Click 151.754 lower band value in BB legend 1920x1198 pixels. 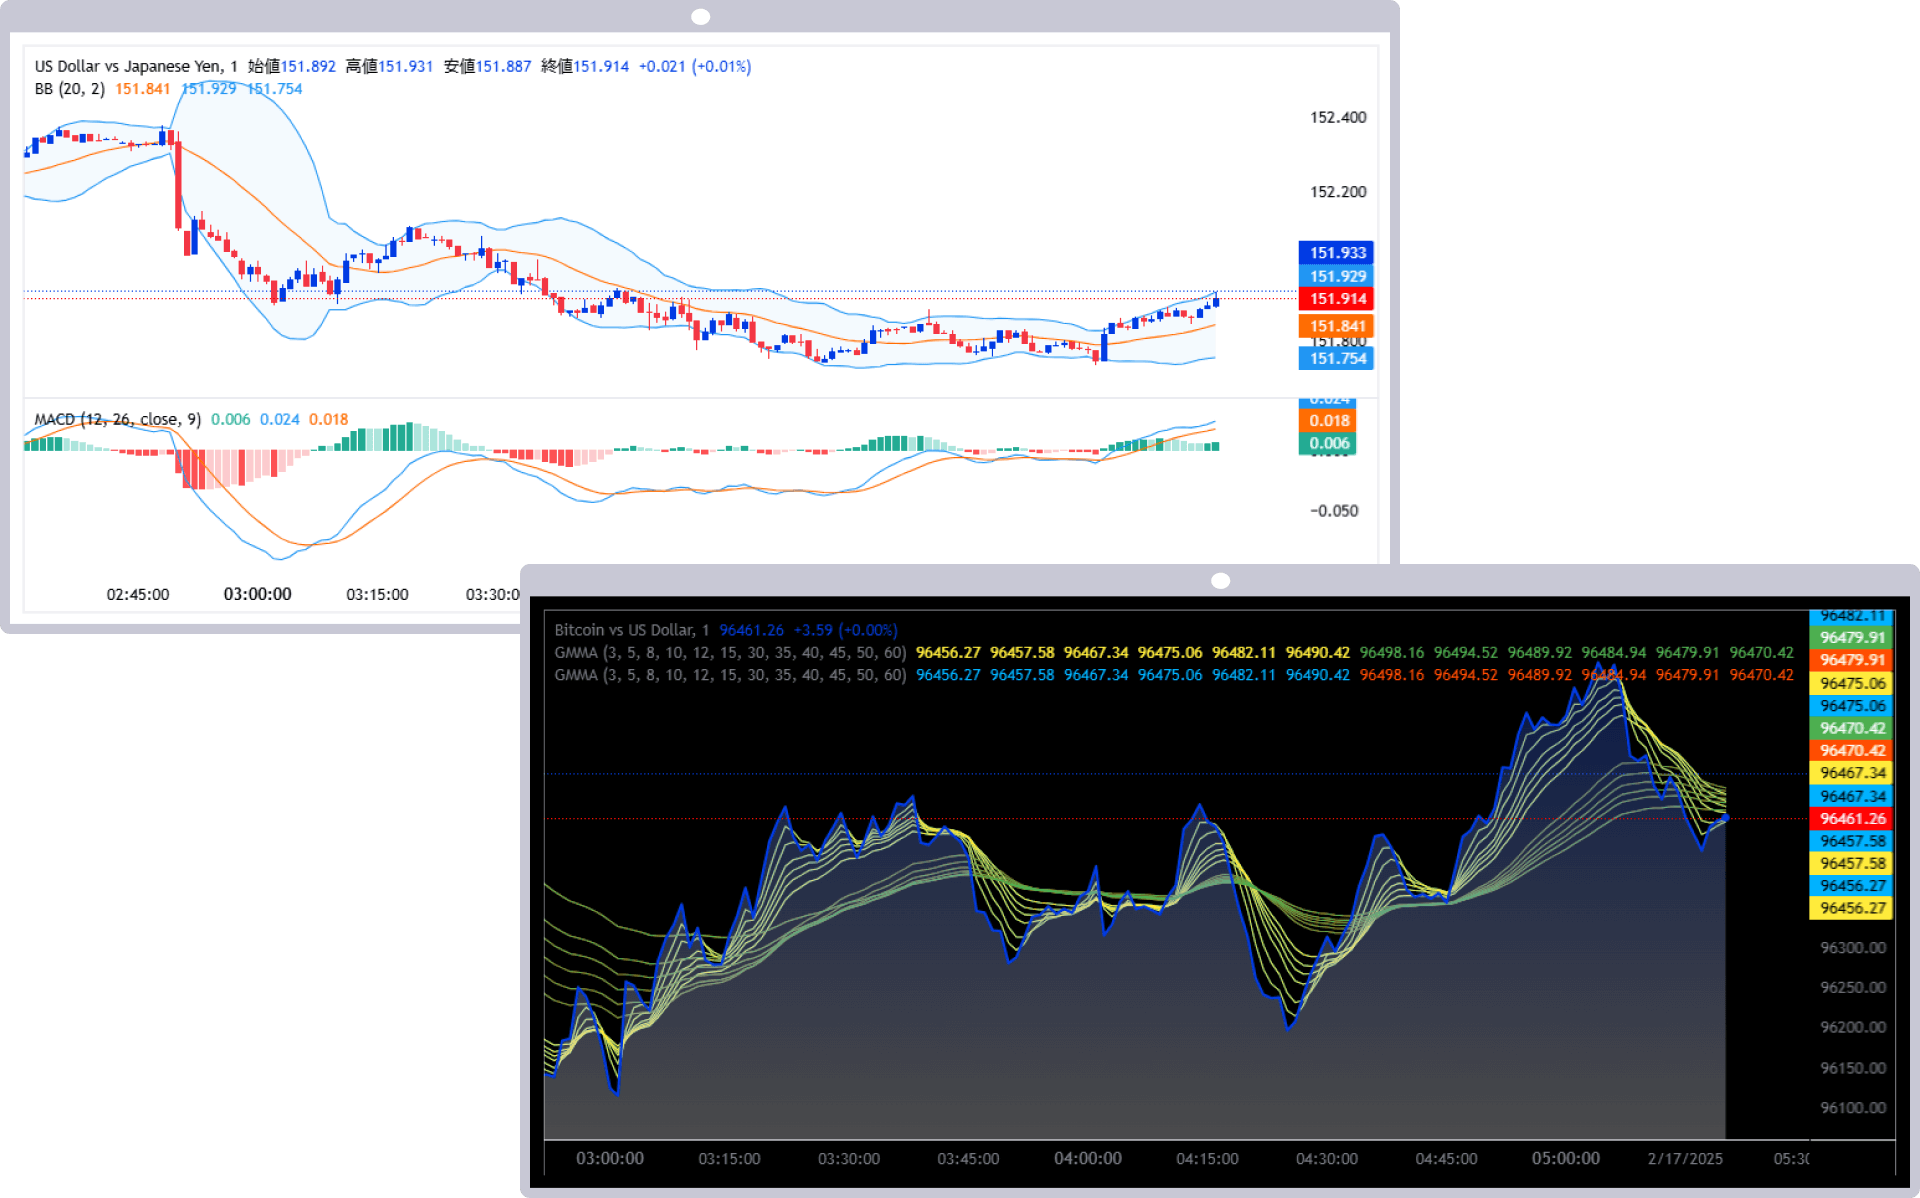pyautogui.click(x=275, y=89)
